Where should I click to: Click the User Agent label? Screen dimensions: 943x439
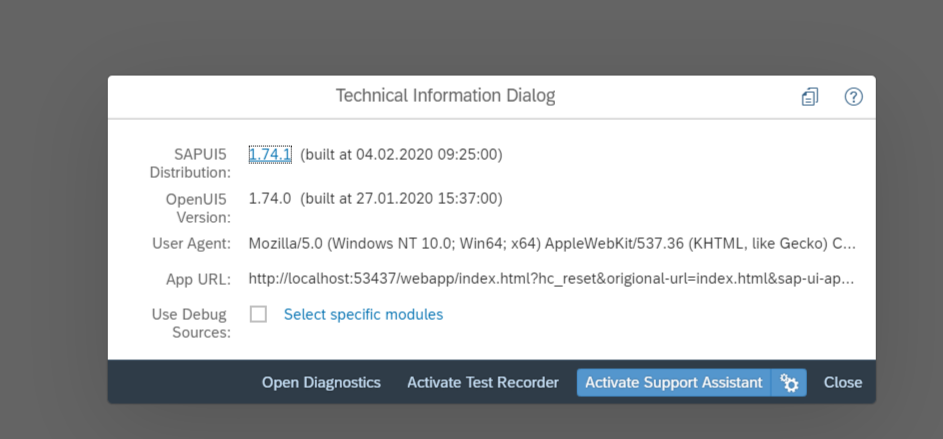coord(191,244)
